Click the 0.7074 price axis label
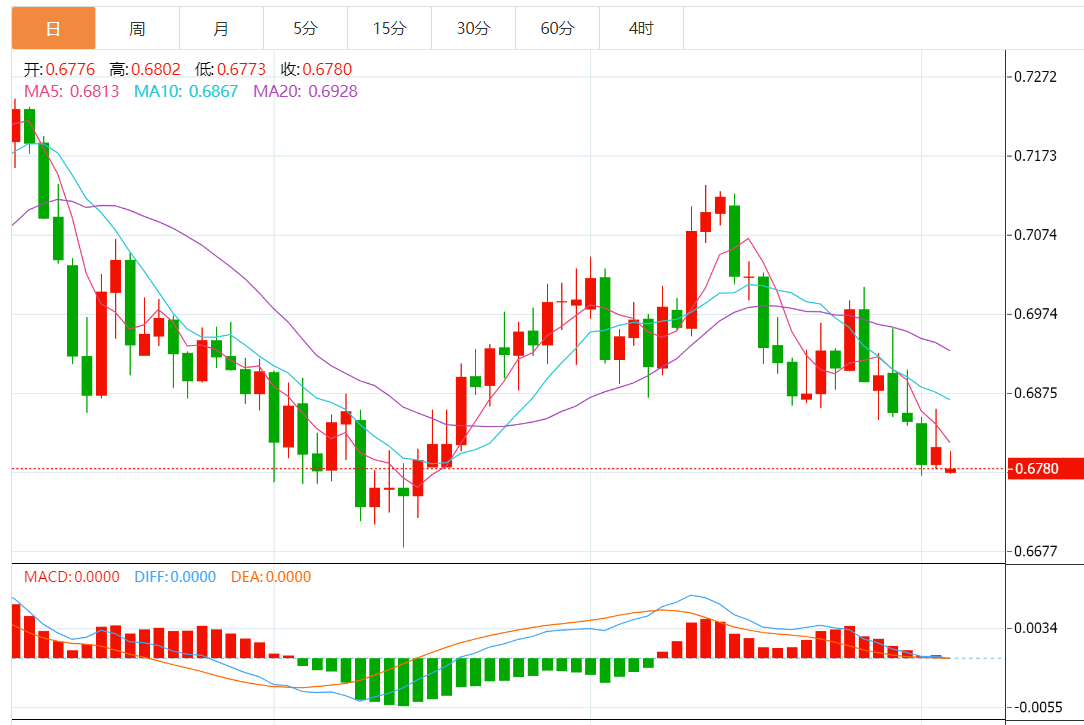 [x=1035, y=235]
